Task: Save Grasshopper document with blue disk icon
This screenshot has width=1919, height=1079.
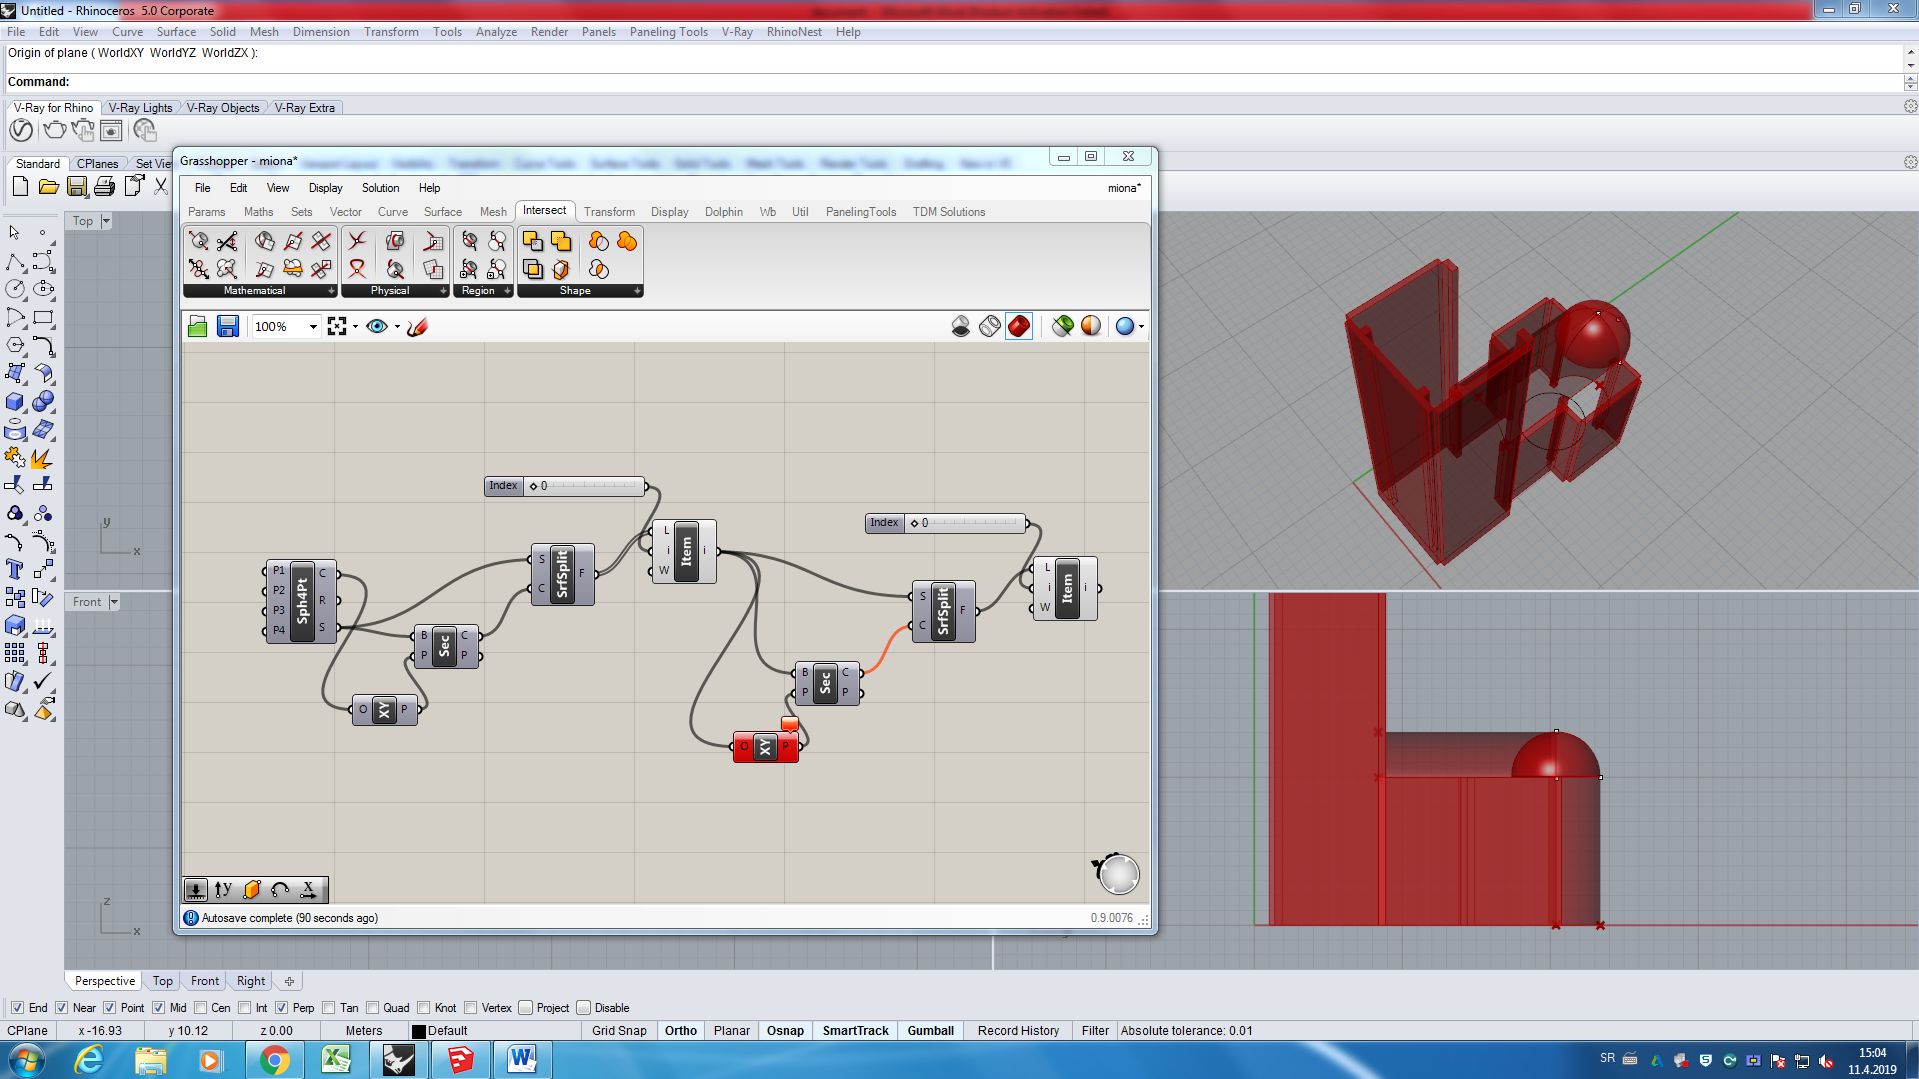Action: pyautogui.click(x=228, y=326)
